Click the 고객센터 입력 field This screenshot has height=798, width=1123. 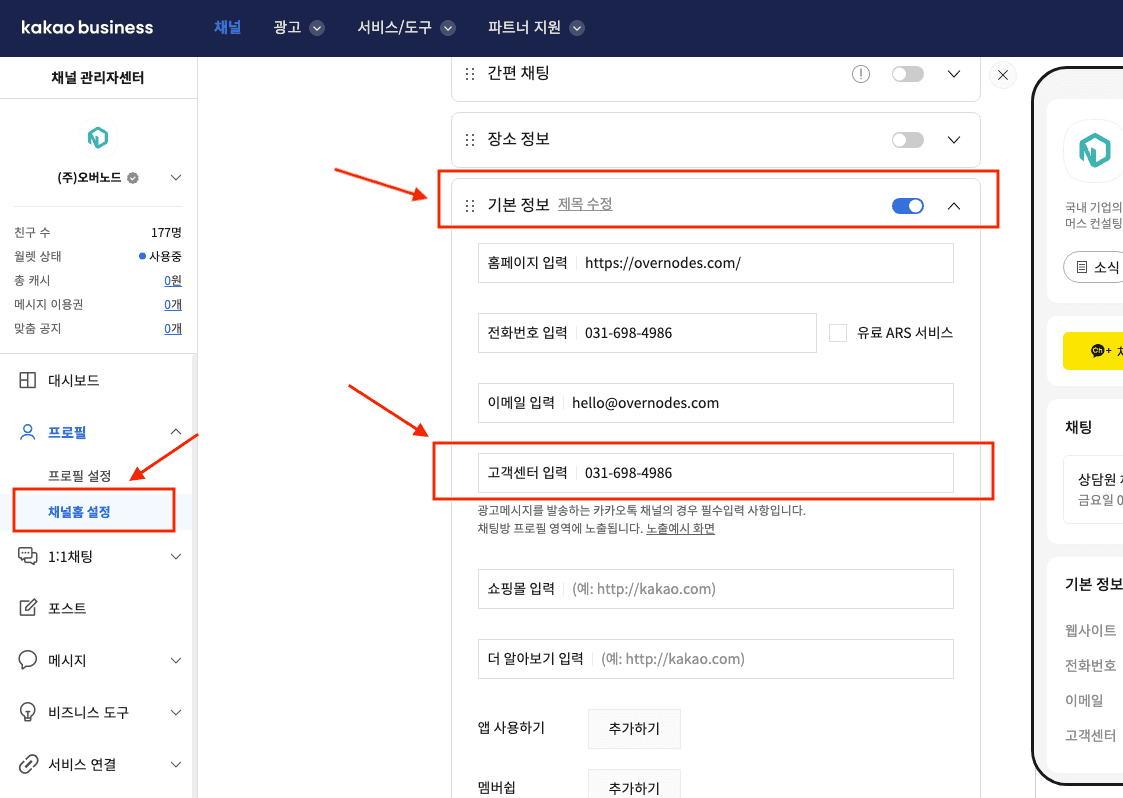point(715,473)
